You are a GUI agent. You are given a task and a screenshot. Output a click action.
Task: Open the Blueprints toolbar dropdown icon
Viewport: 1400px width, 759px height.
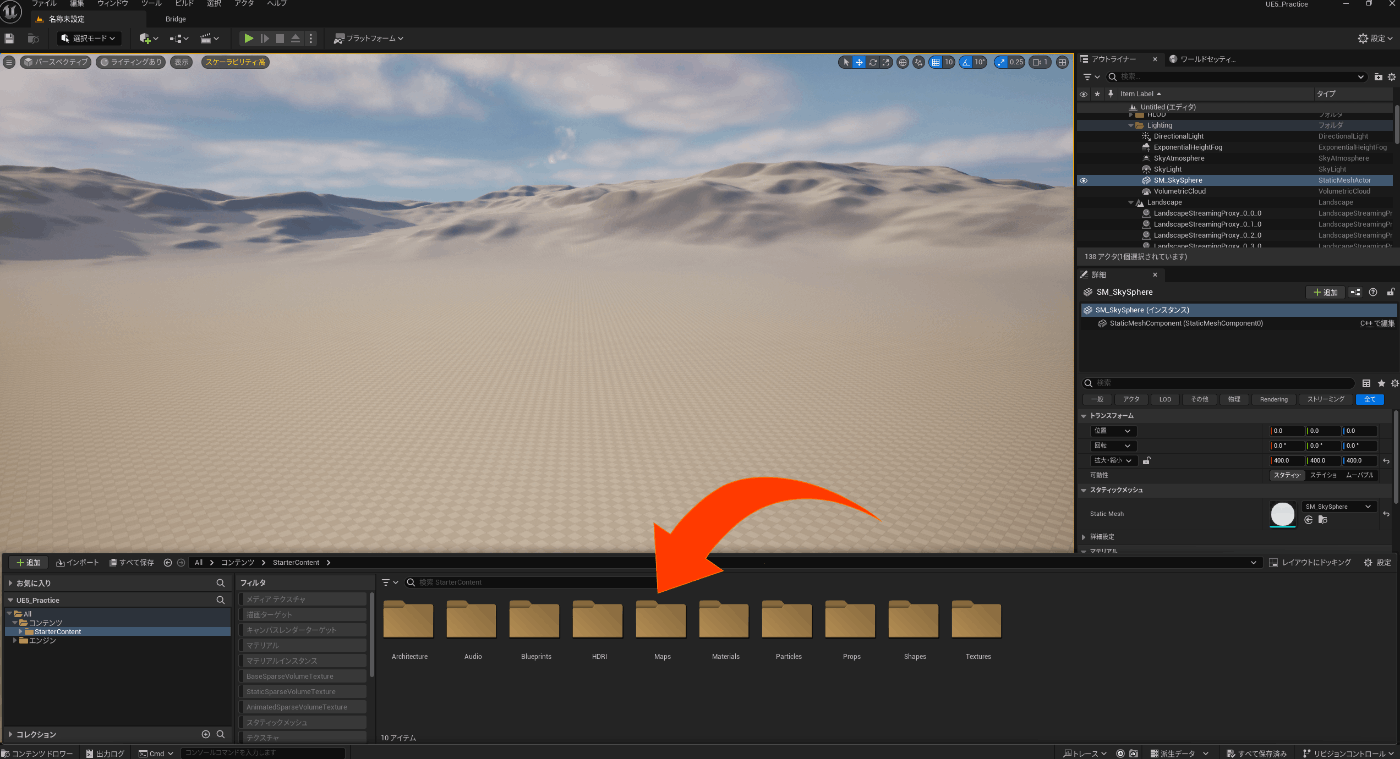[x=179, y=38]
